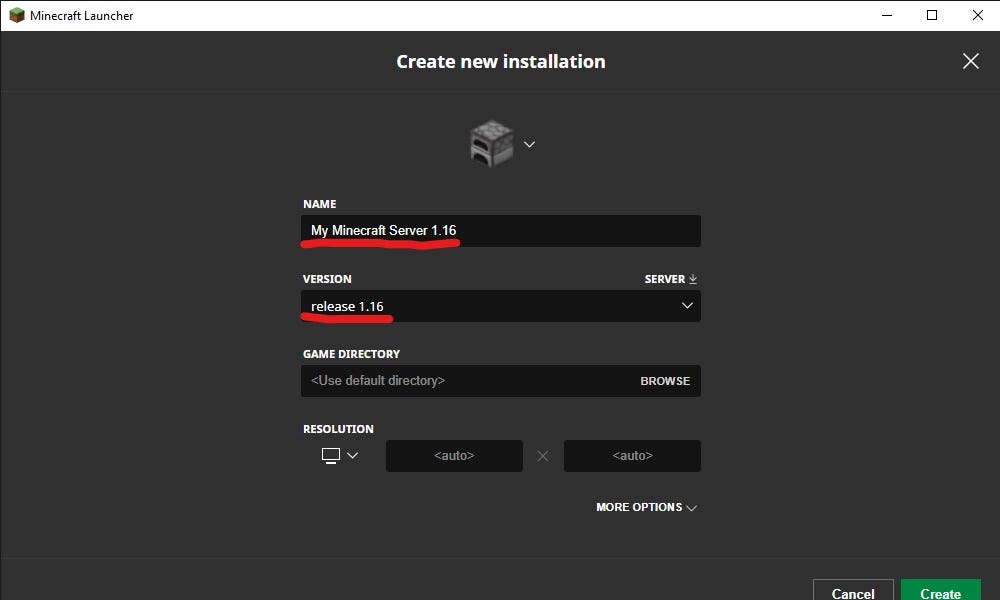Click the green Create button

click(941, 590)
